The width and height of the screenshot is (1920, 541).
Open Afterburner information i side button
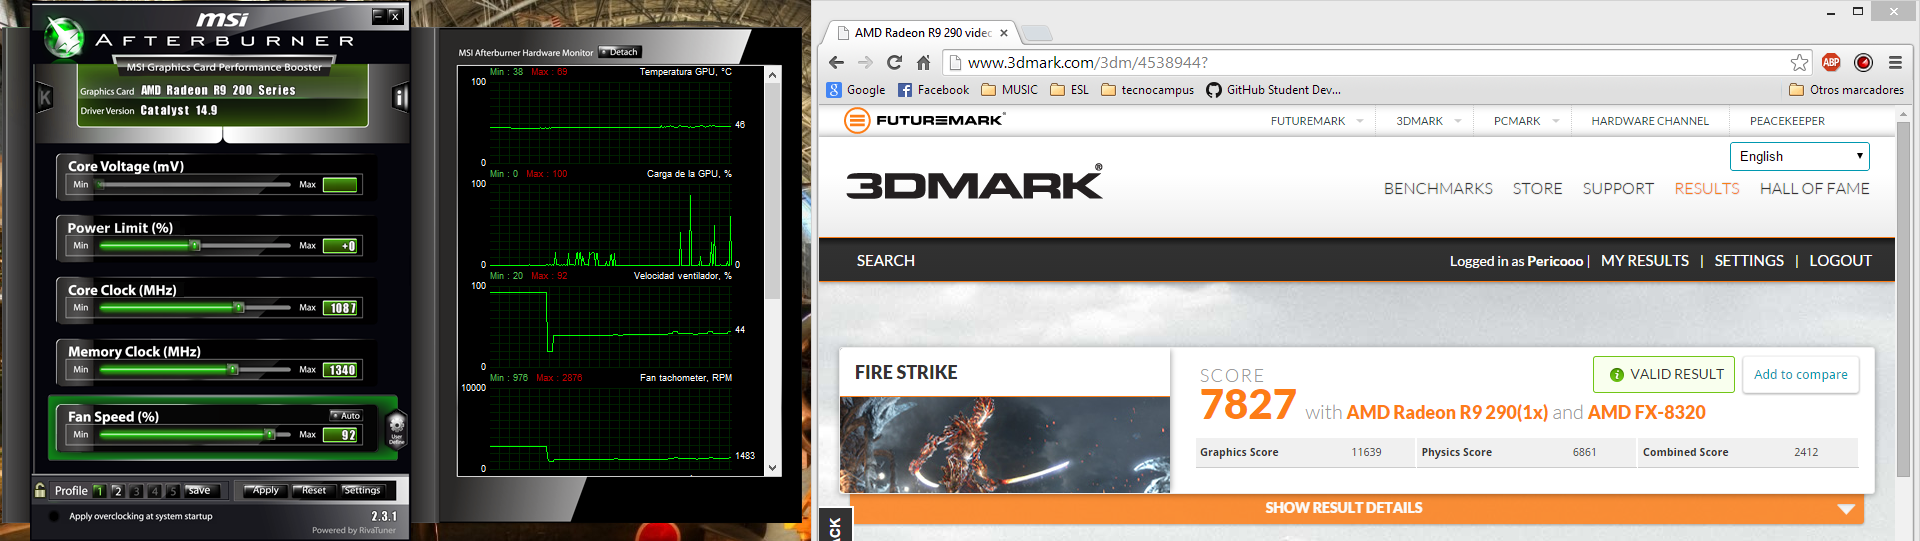(400, 97)
